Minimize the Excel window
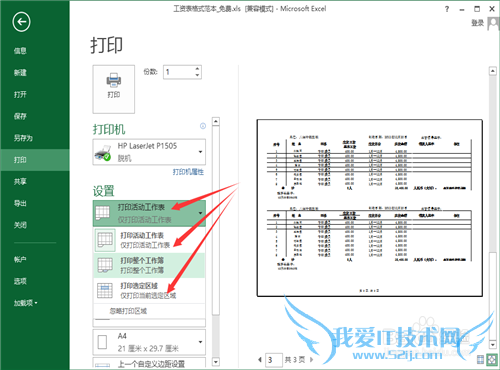 coord(462,9)
